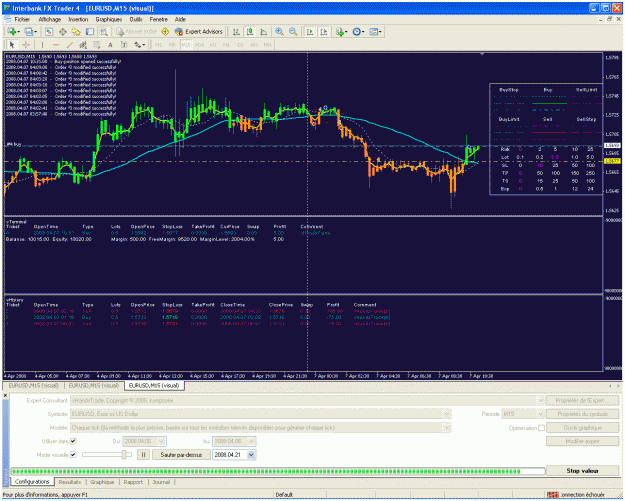This screenshot has height=501, width=625.
Task: Toggle the M30 timeframe button
Action: [199, 45]
